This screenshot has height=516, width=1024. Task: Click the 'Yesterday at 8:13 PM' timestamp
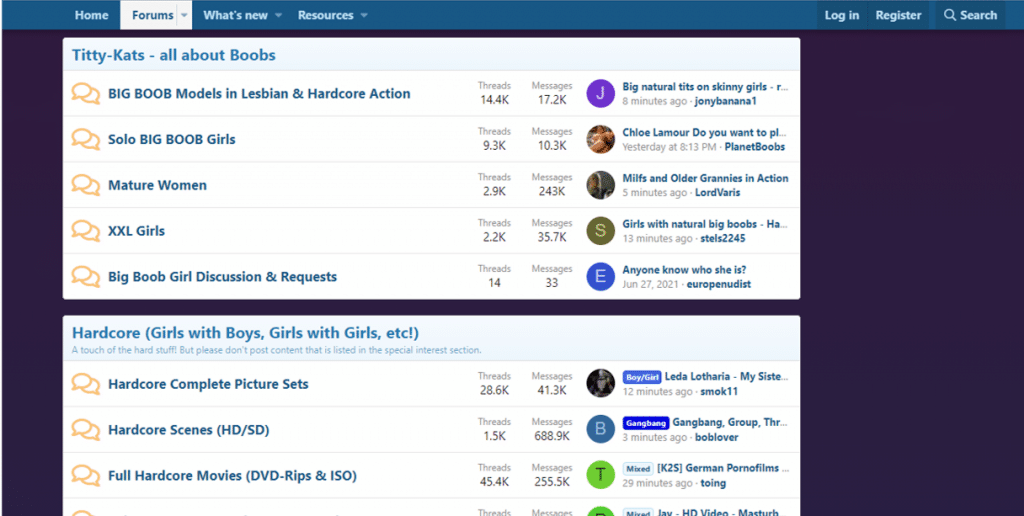click(669, 147)
